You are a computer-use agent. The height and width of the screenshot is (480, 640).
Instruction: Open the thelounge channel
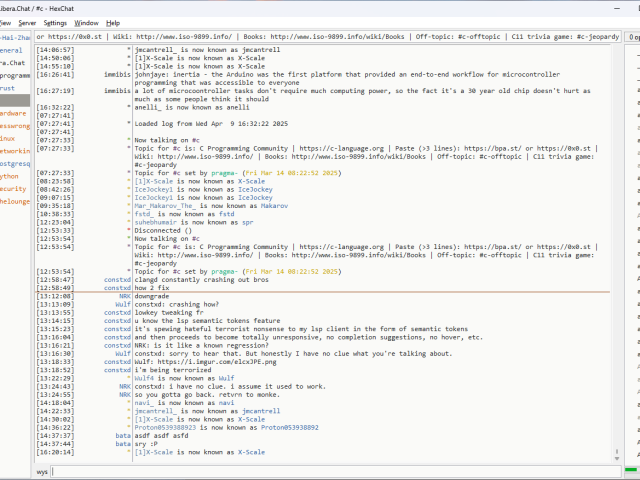(x=15, y=201)
